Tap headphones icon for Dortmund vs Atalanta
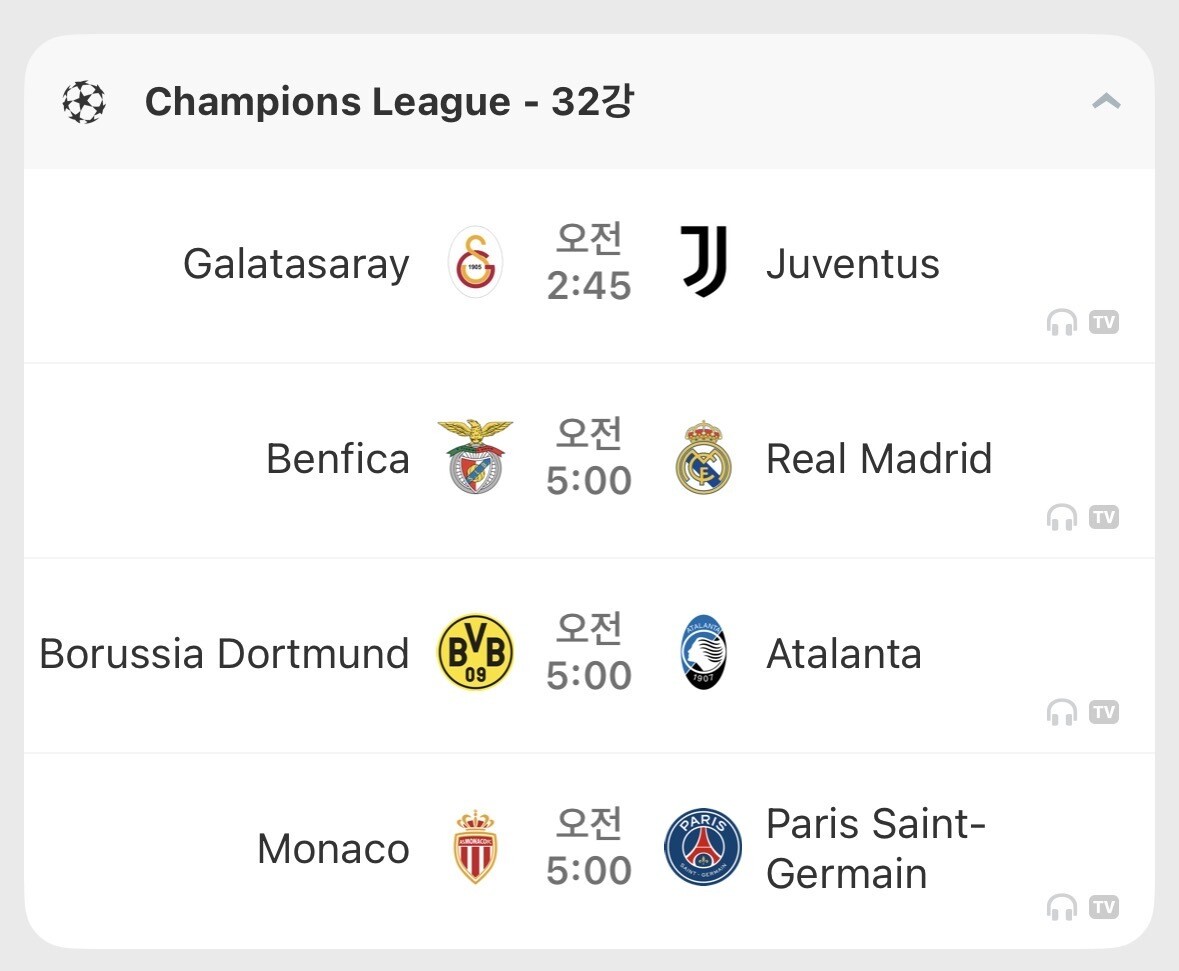1179x971 pixels. coord(1062,712)
